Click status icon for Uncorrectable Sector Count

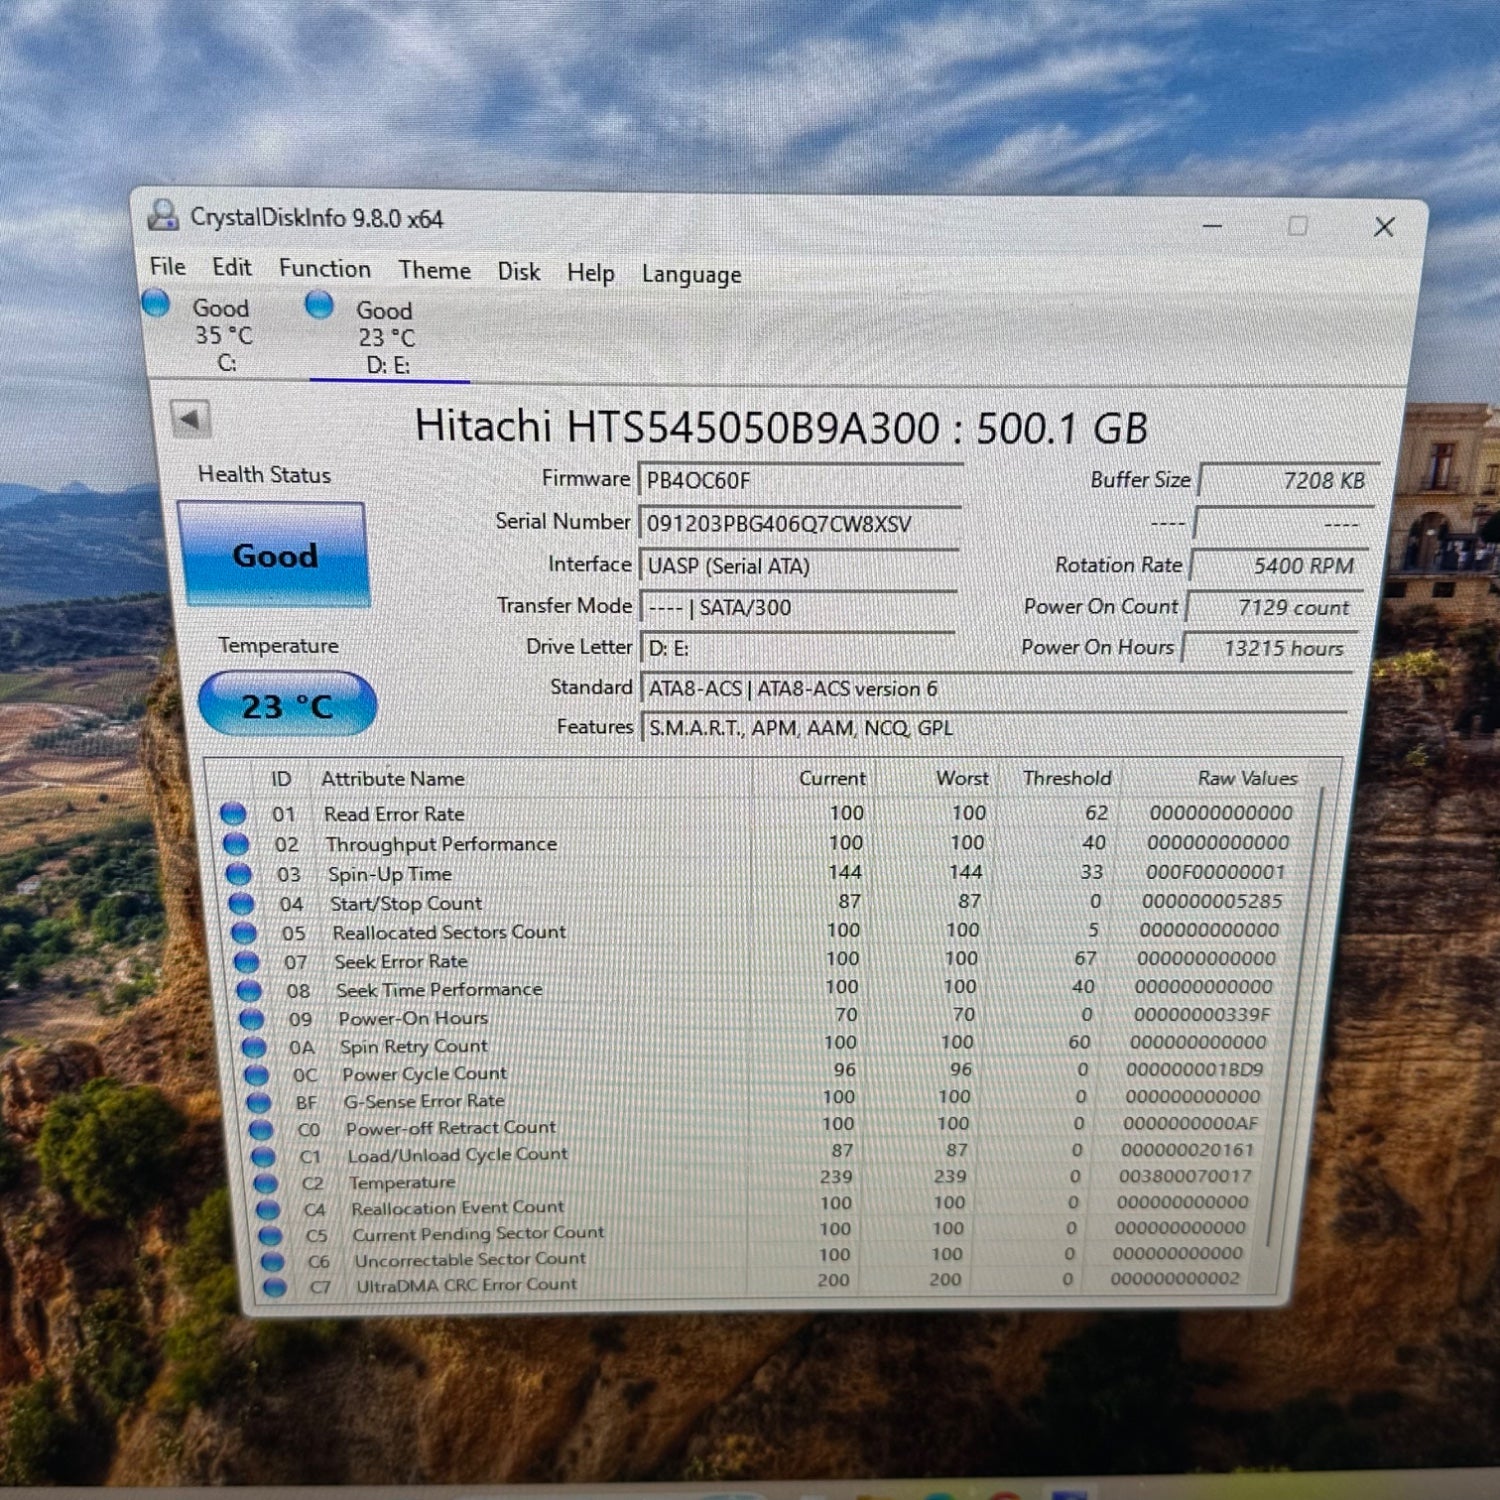pos(272,1261)
